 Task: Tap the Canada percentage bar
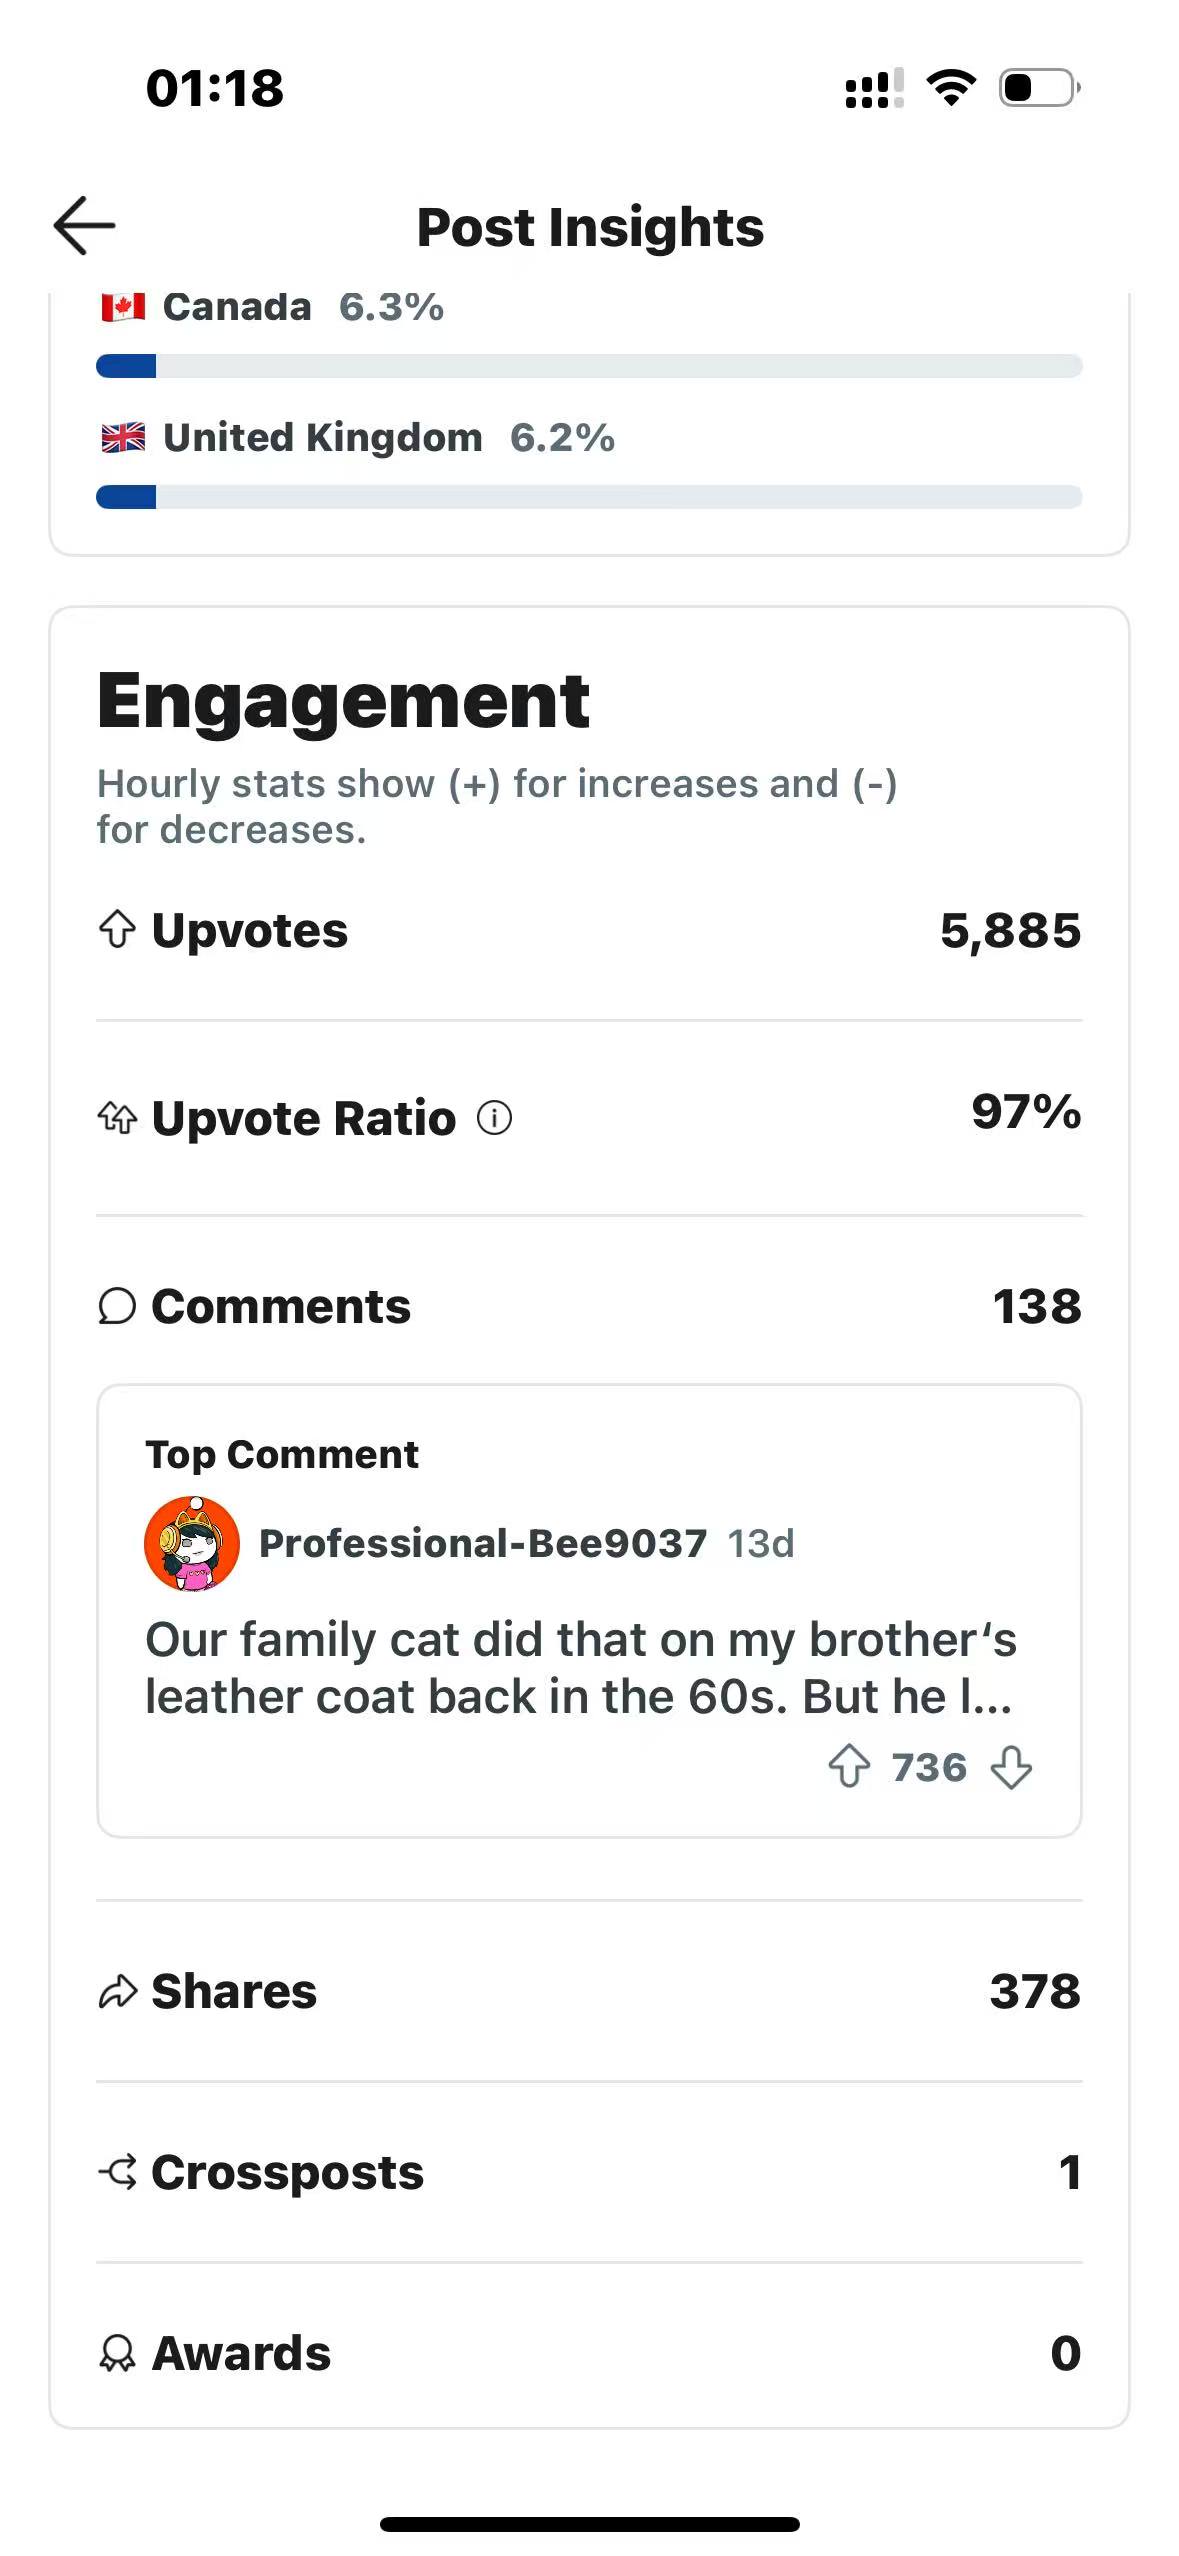point(589,366)
